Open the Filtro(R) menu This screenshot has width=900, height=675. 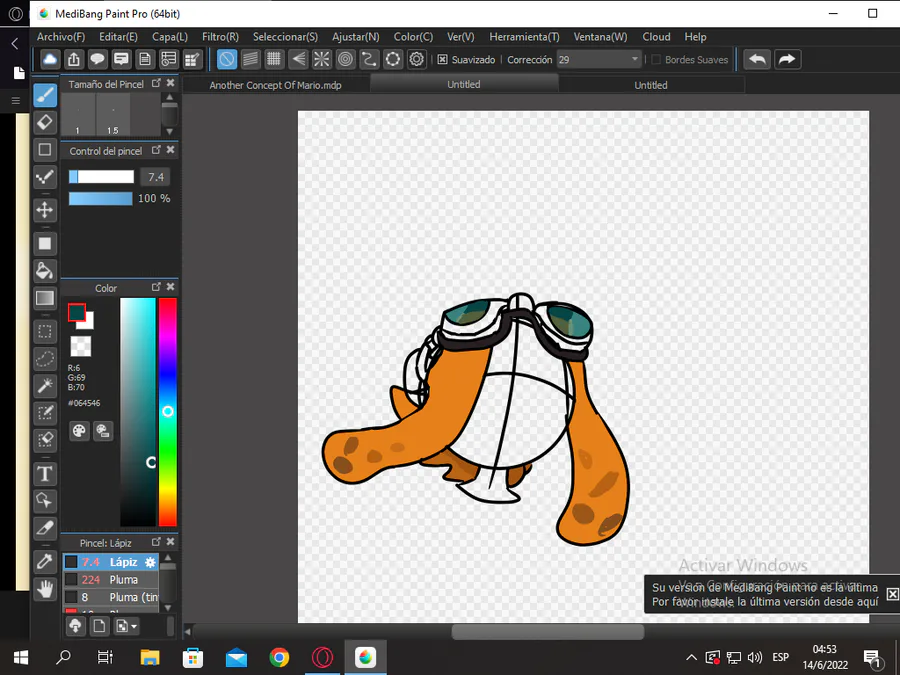click(220, 37)
